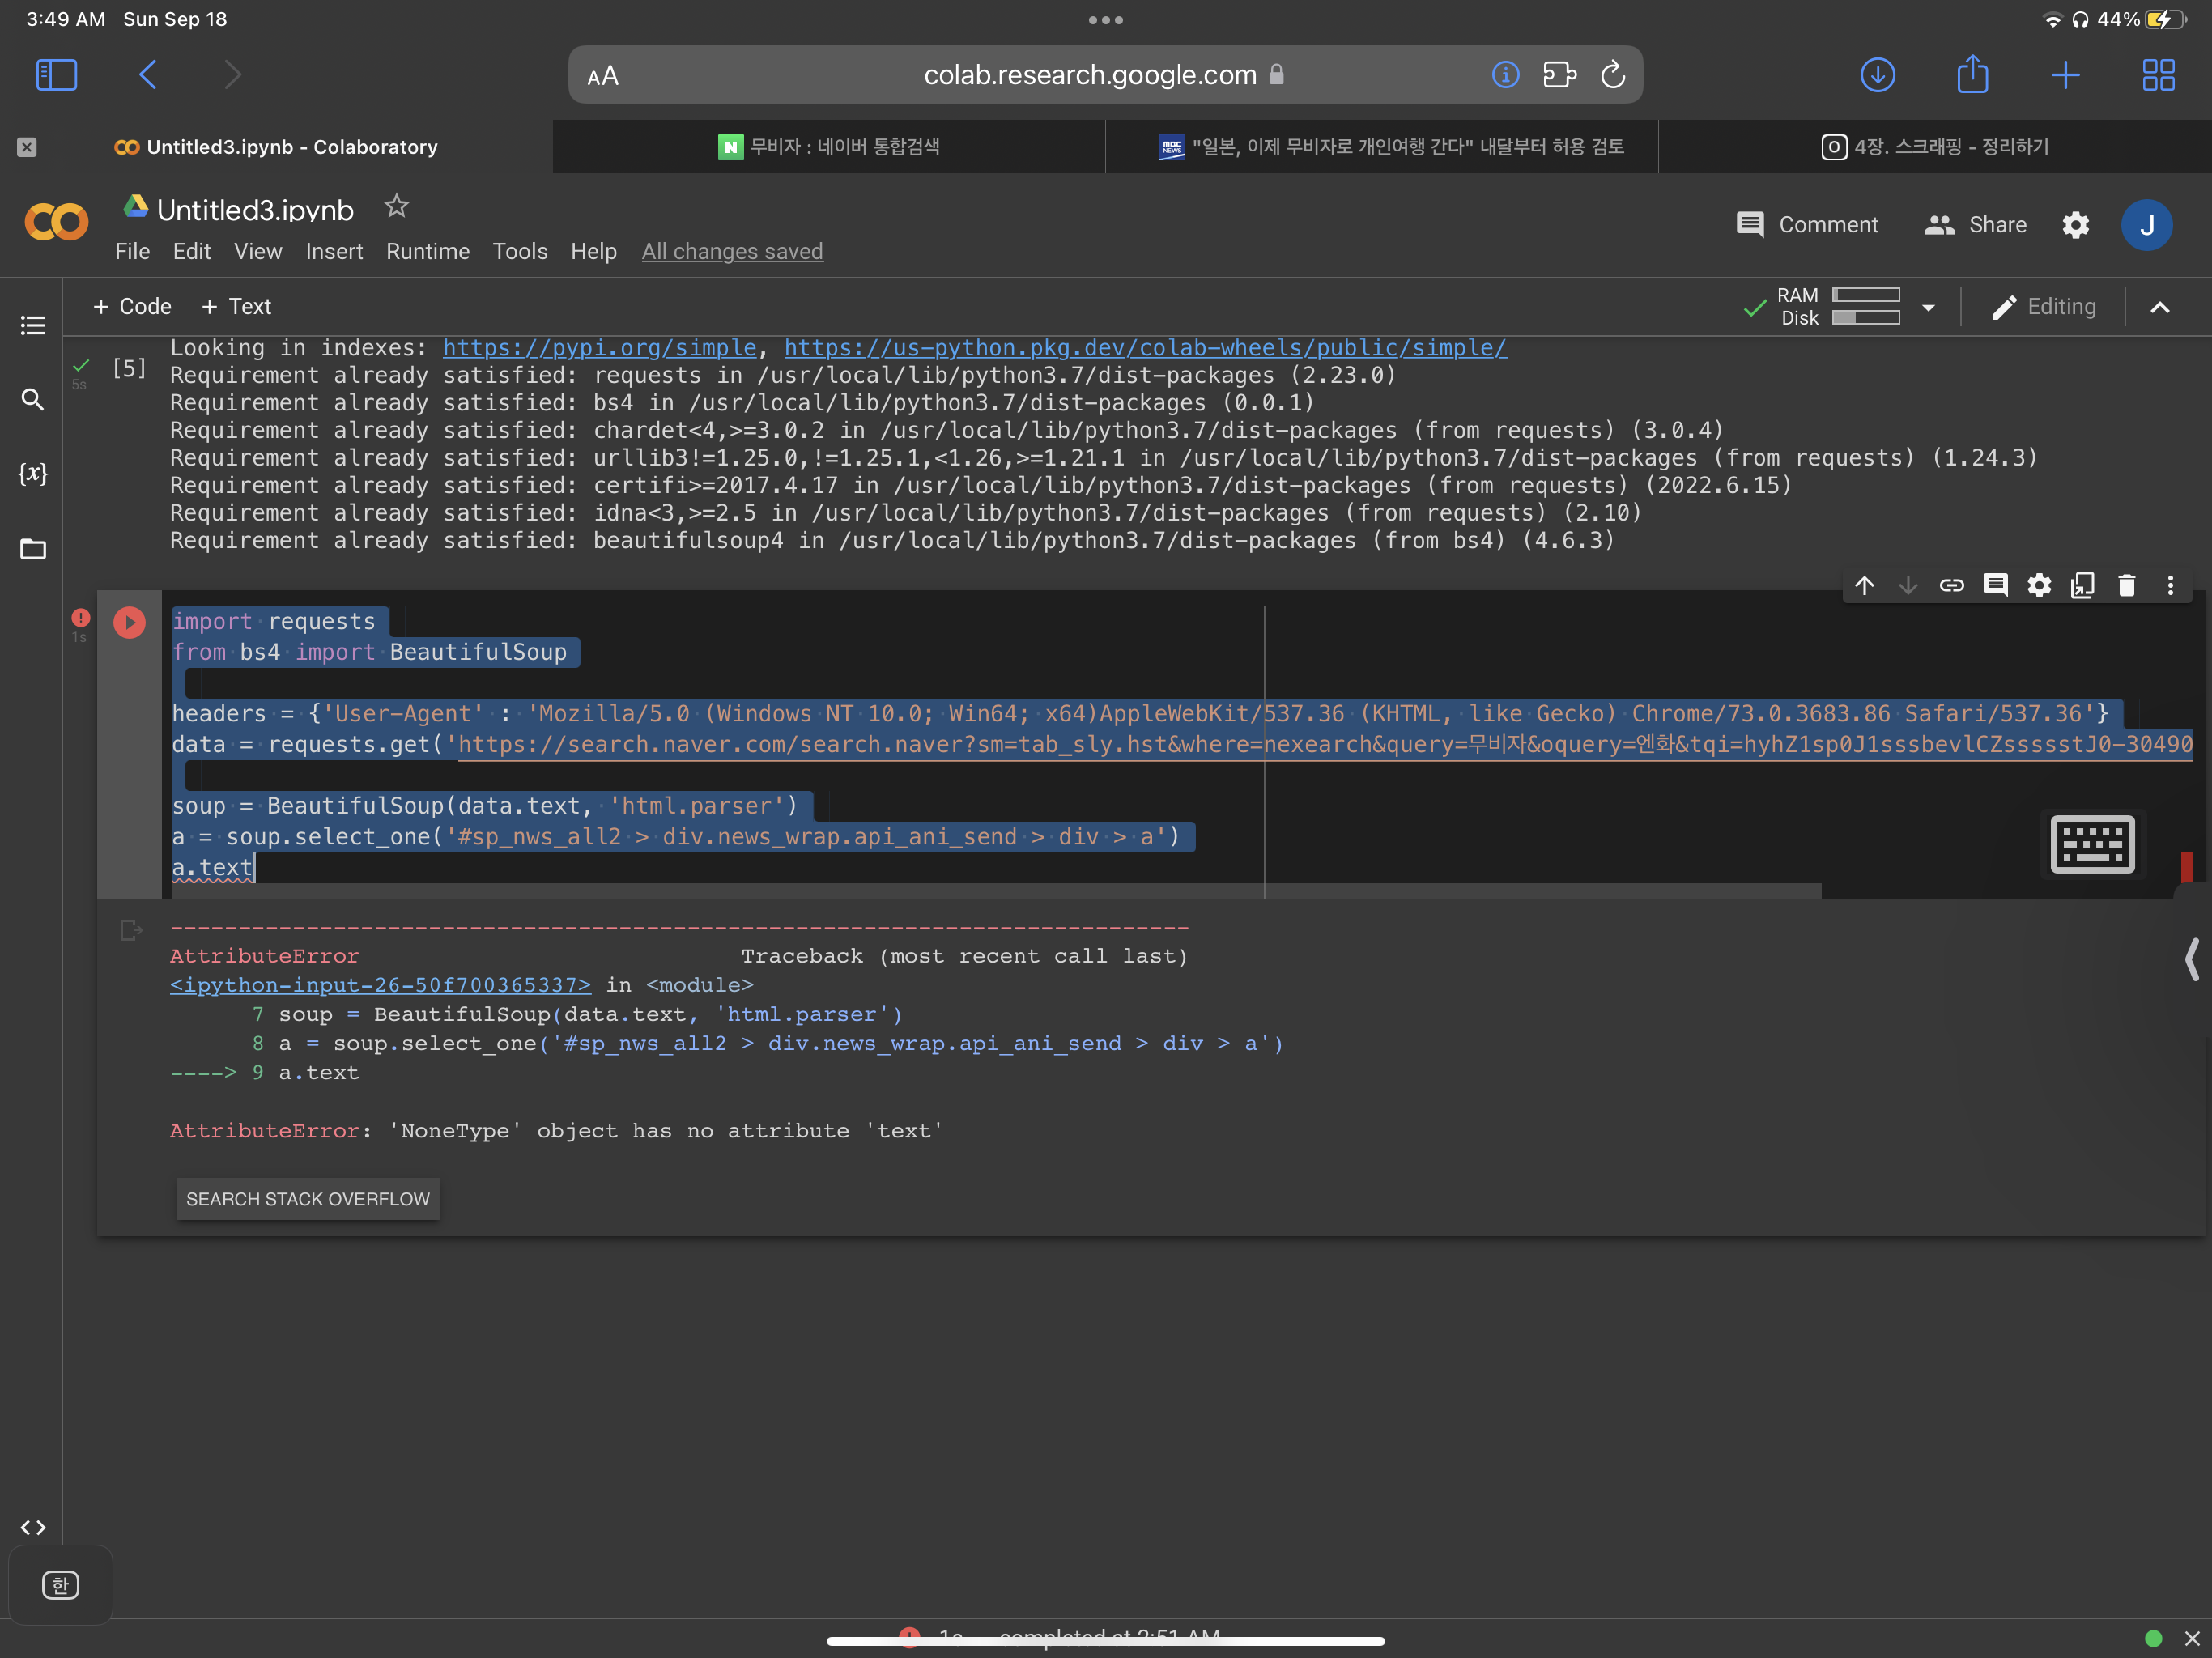Add a comment to the cell
The image size is (2212, 1658).
point(1995,585)
